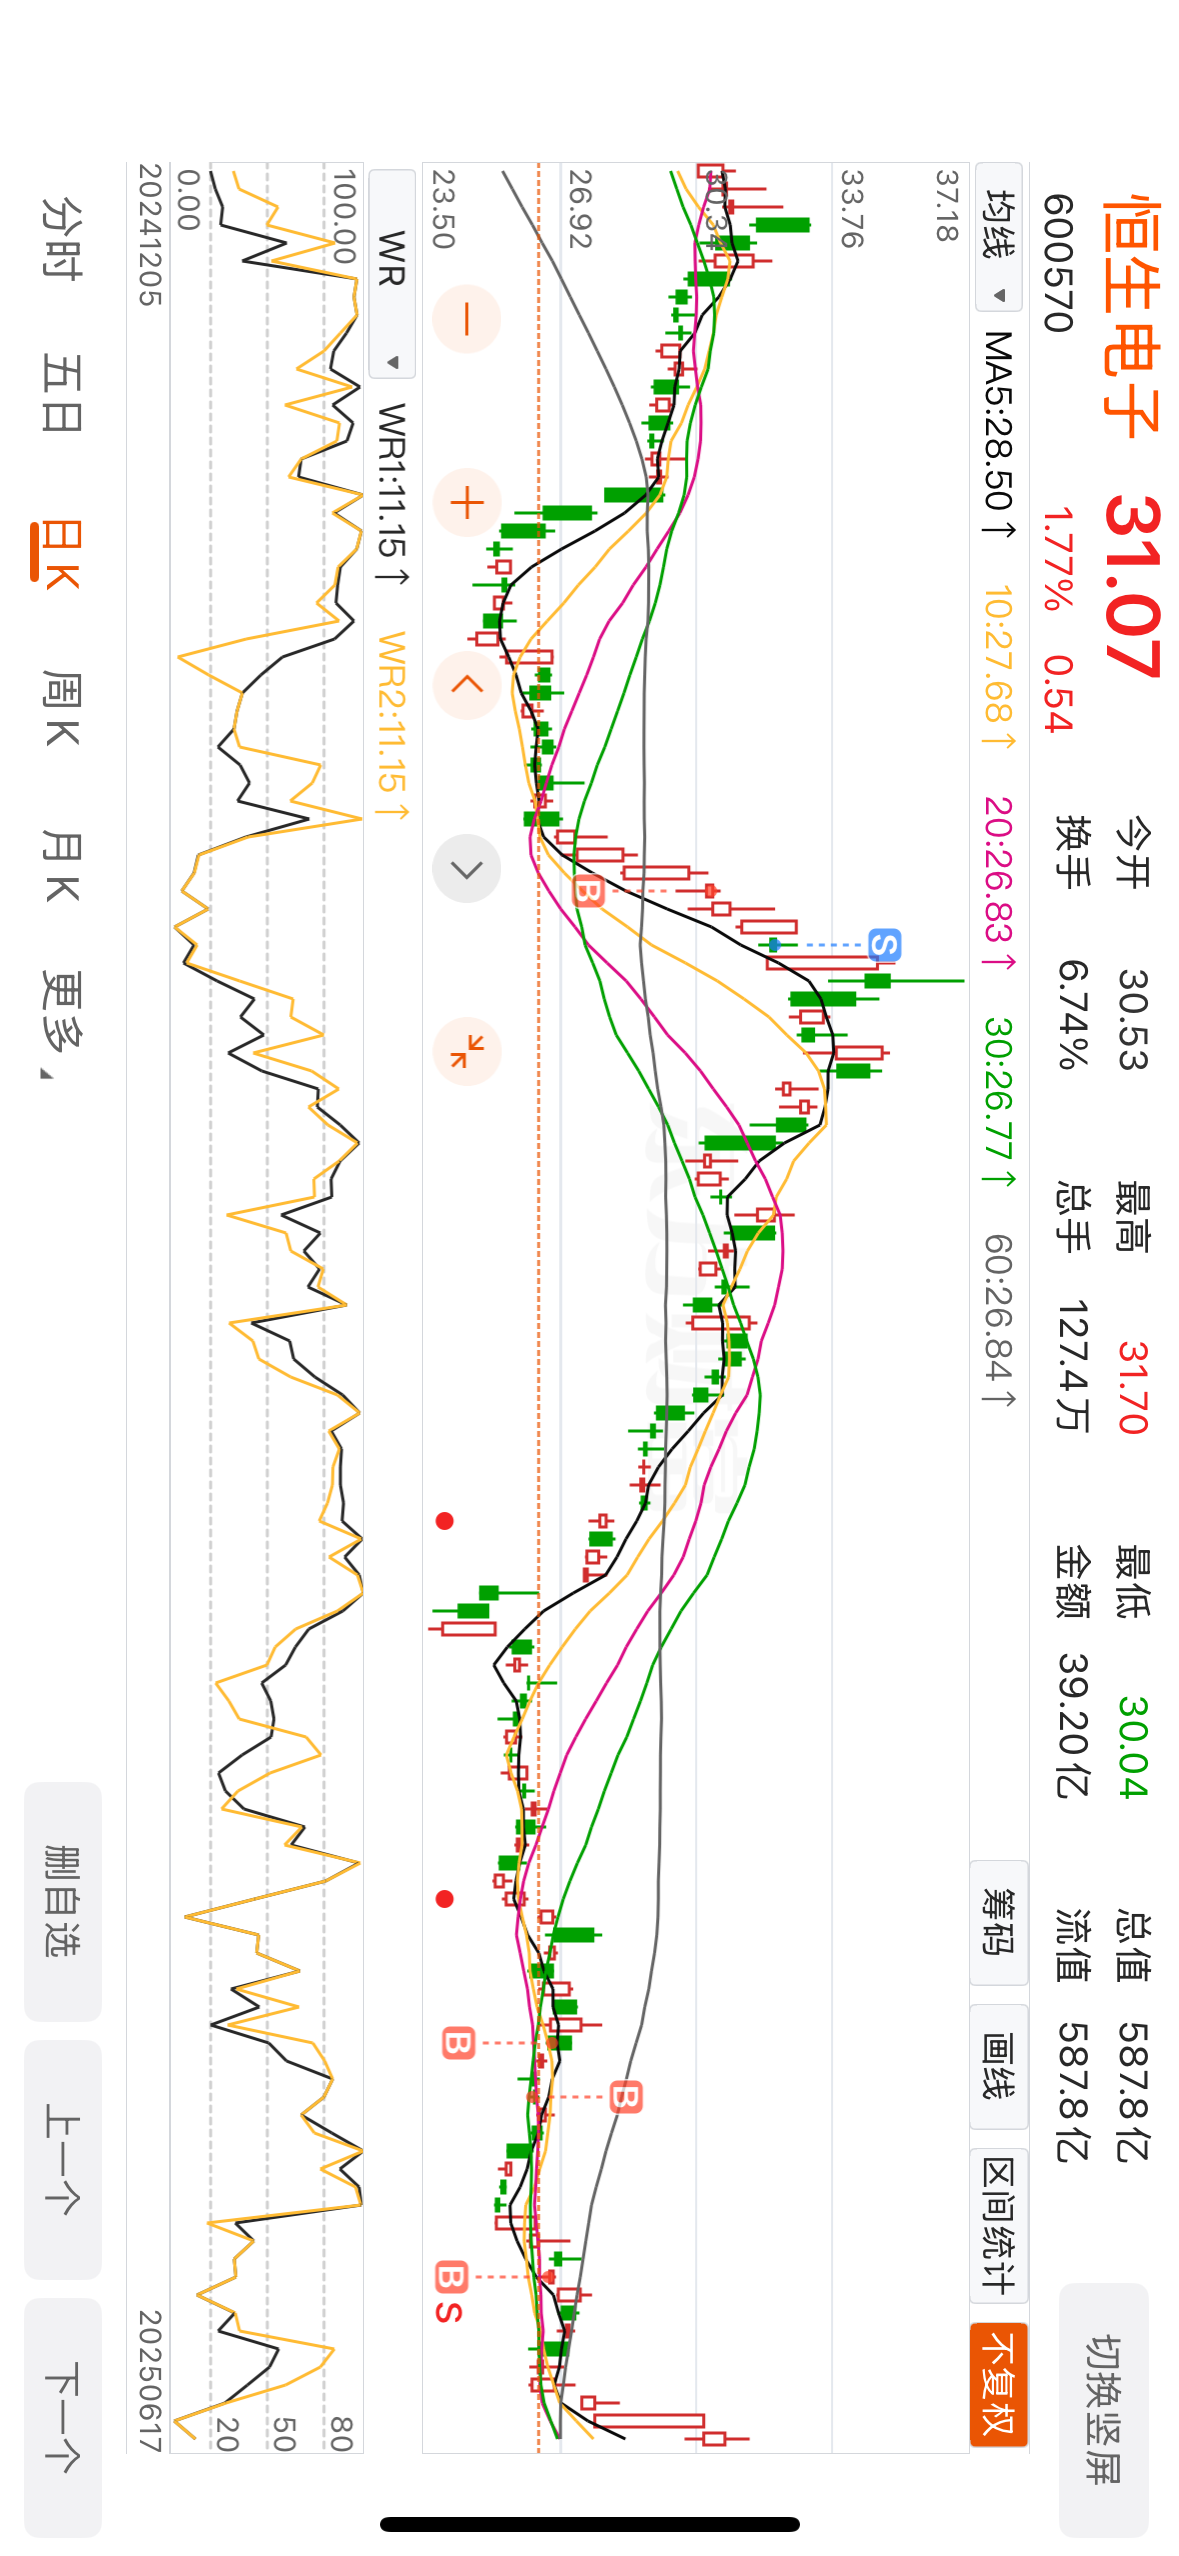Viewport: 1179px width, 2556px height.
Task: Open 区间统计 range statistics
Action: point(998,2224)
